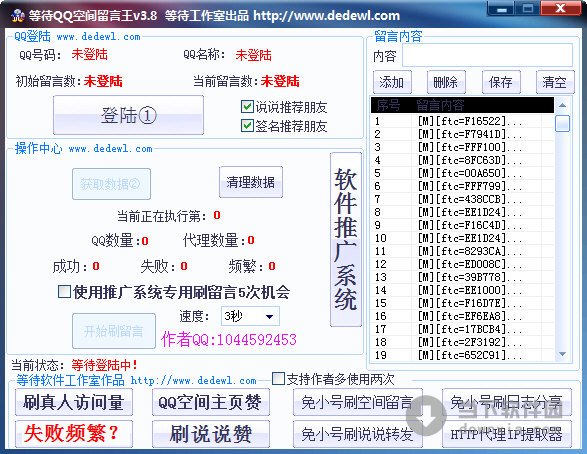This screenshot has height=454, width=587.
Task: Select row 18 [M][ftc=2F3192]
Action: [463, 342]
